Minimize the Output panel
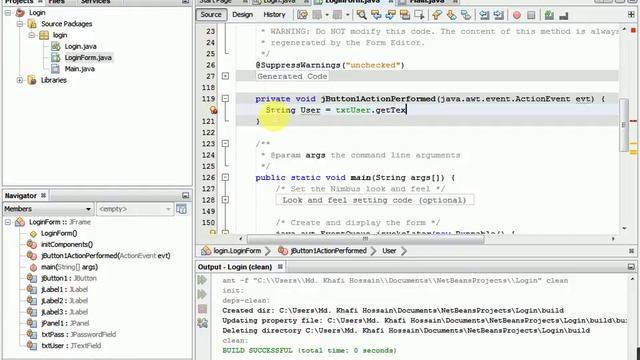The image size is (640, 360). click(631, 267)
